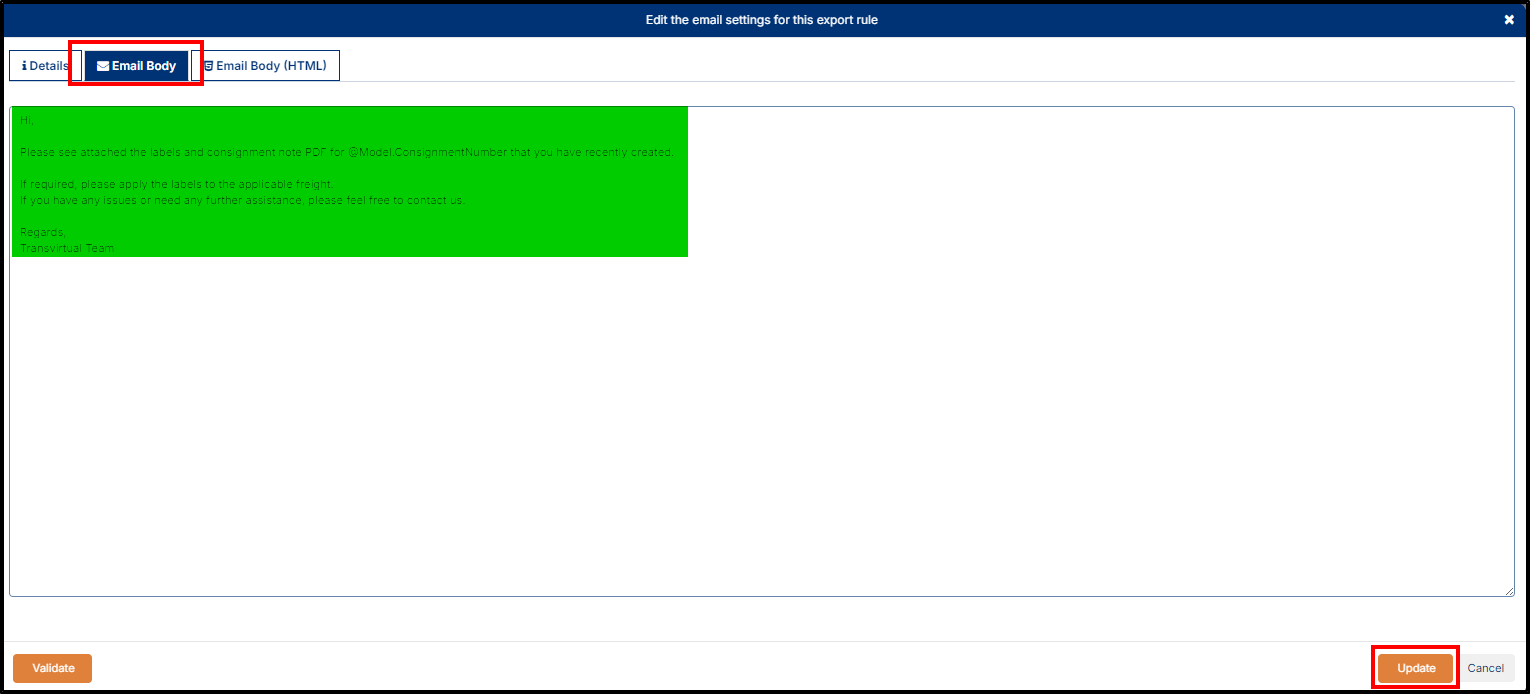The image size is (1530, 694).
Task: Open the Email Body (HTML) tab
Action: tap(266, 66)
